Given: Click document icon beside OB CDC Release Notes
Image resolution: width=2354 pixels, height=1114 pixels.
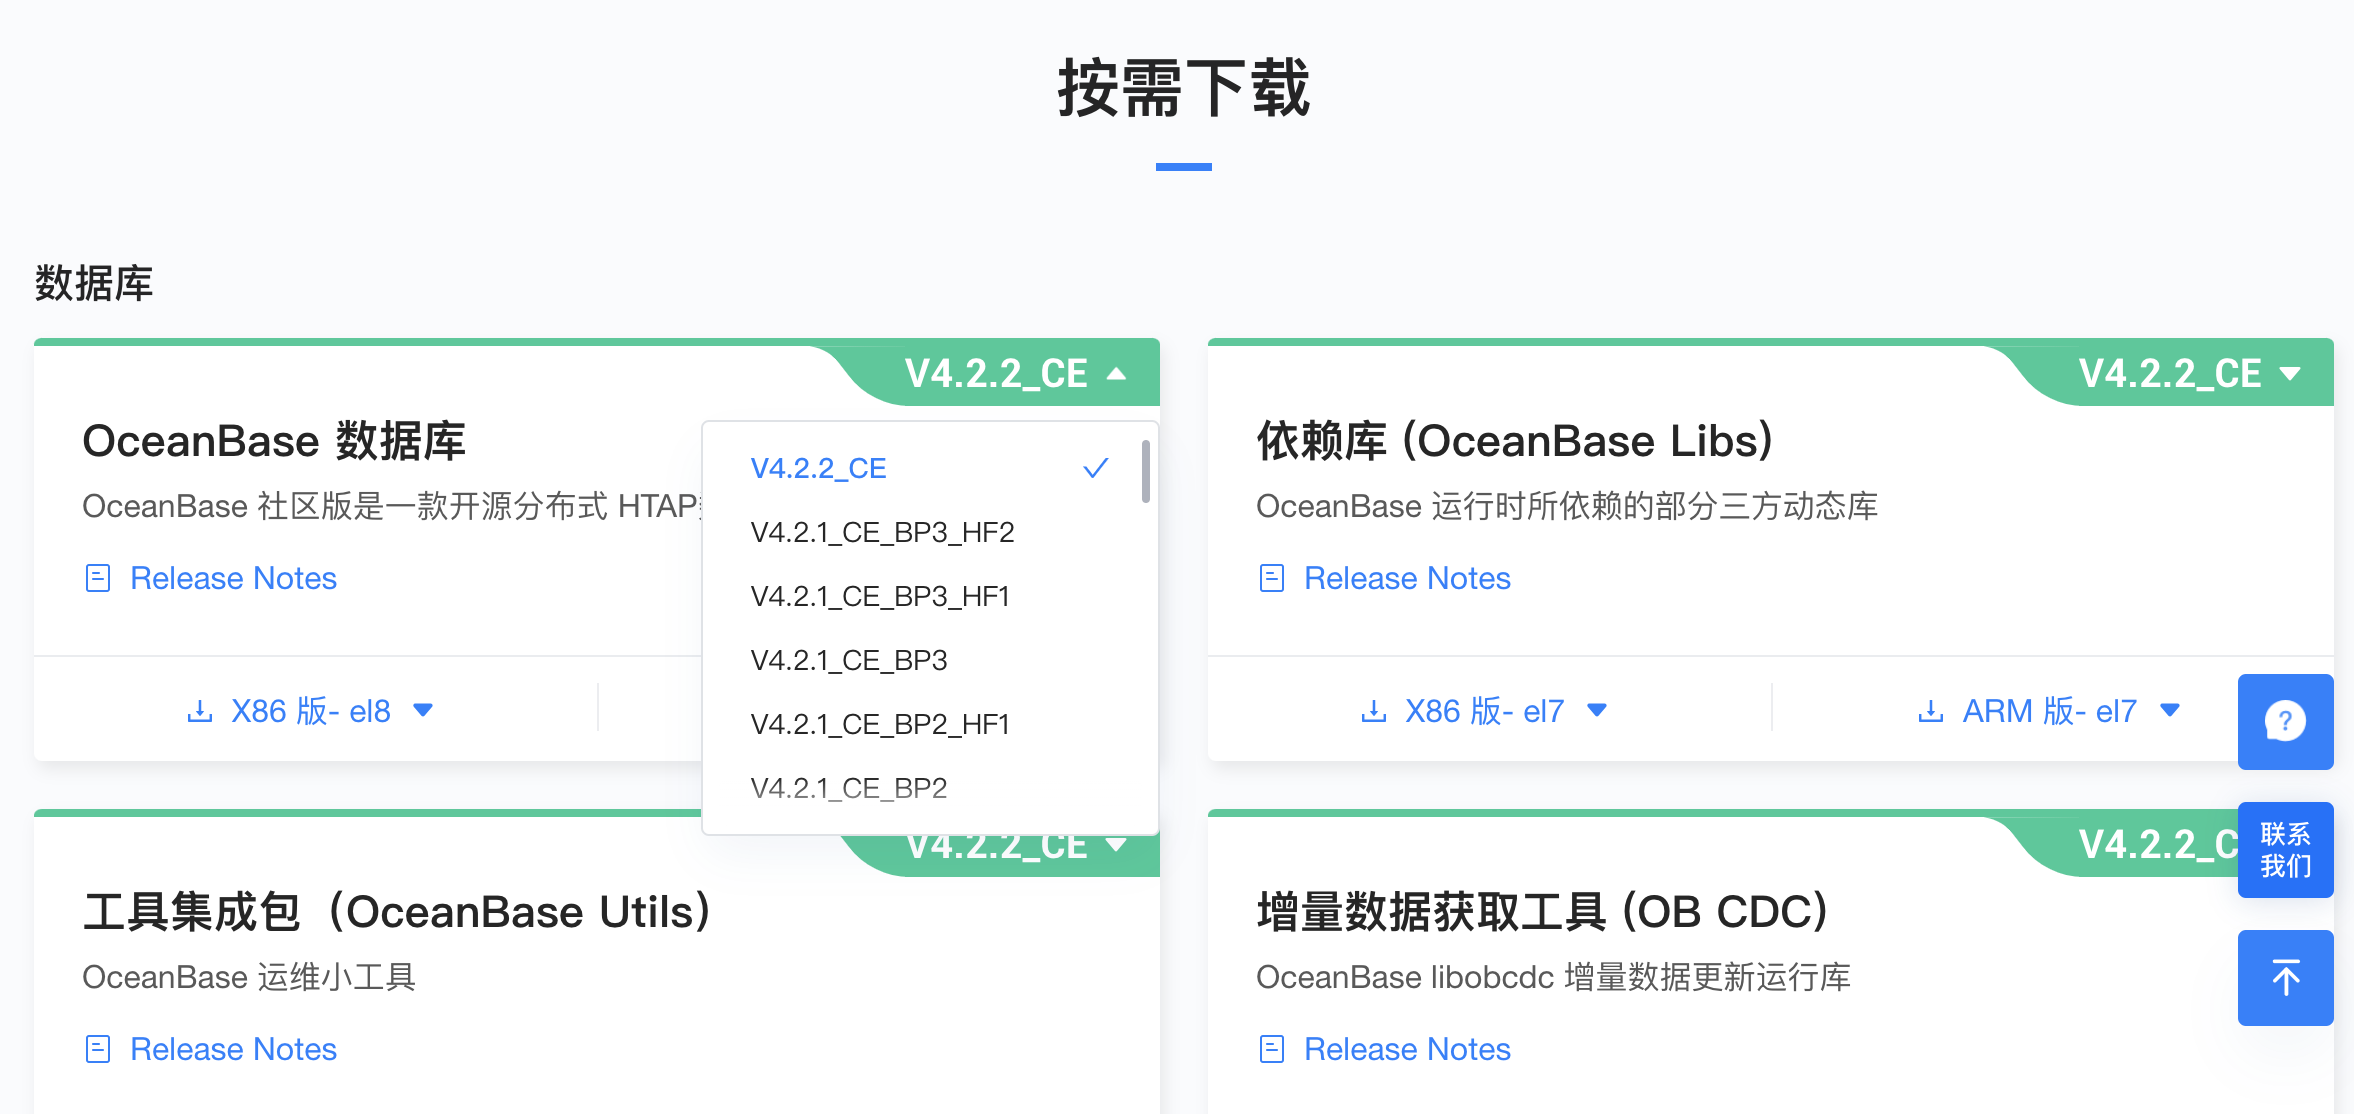Looking at the screenshot, I should (1271, 1049).
